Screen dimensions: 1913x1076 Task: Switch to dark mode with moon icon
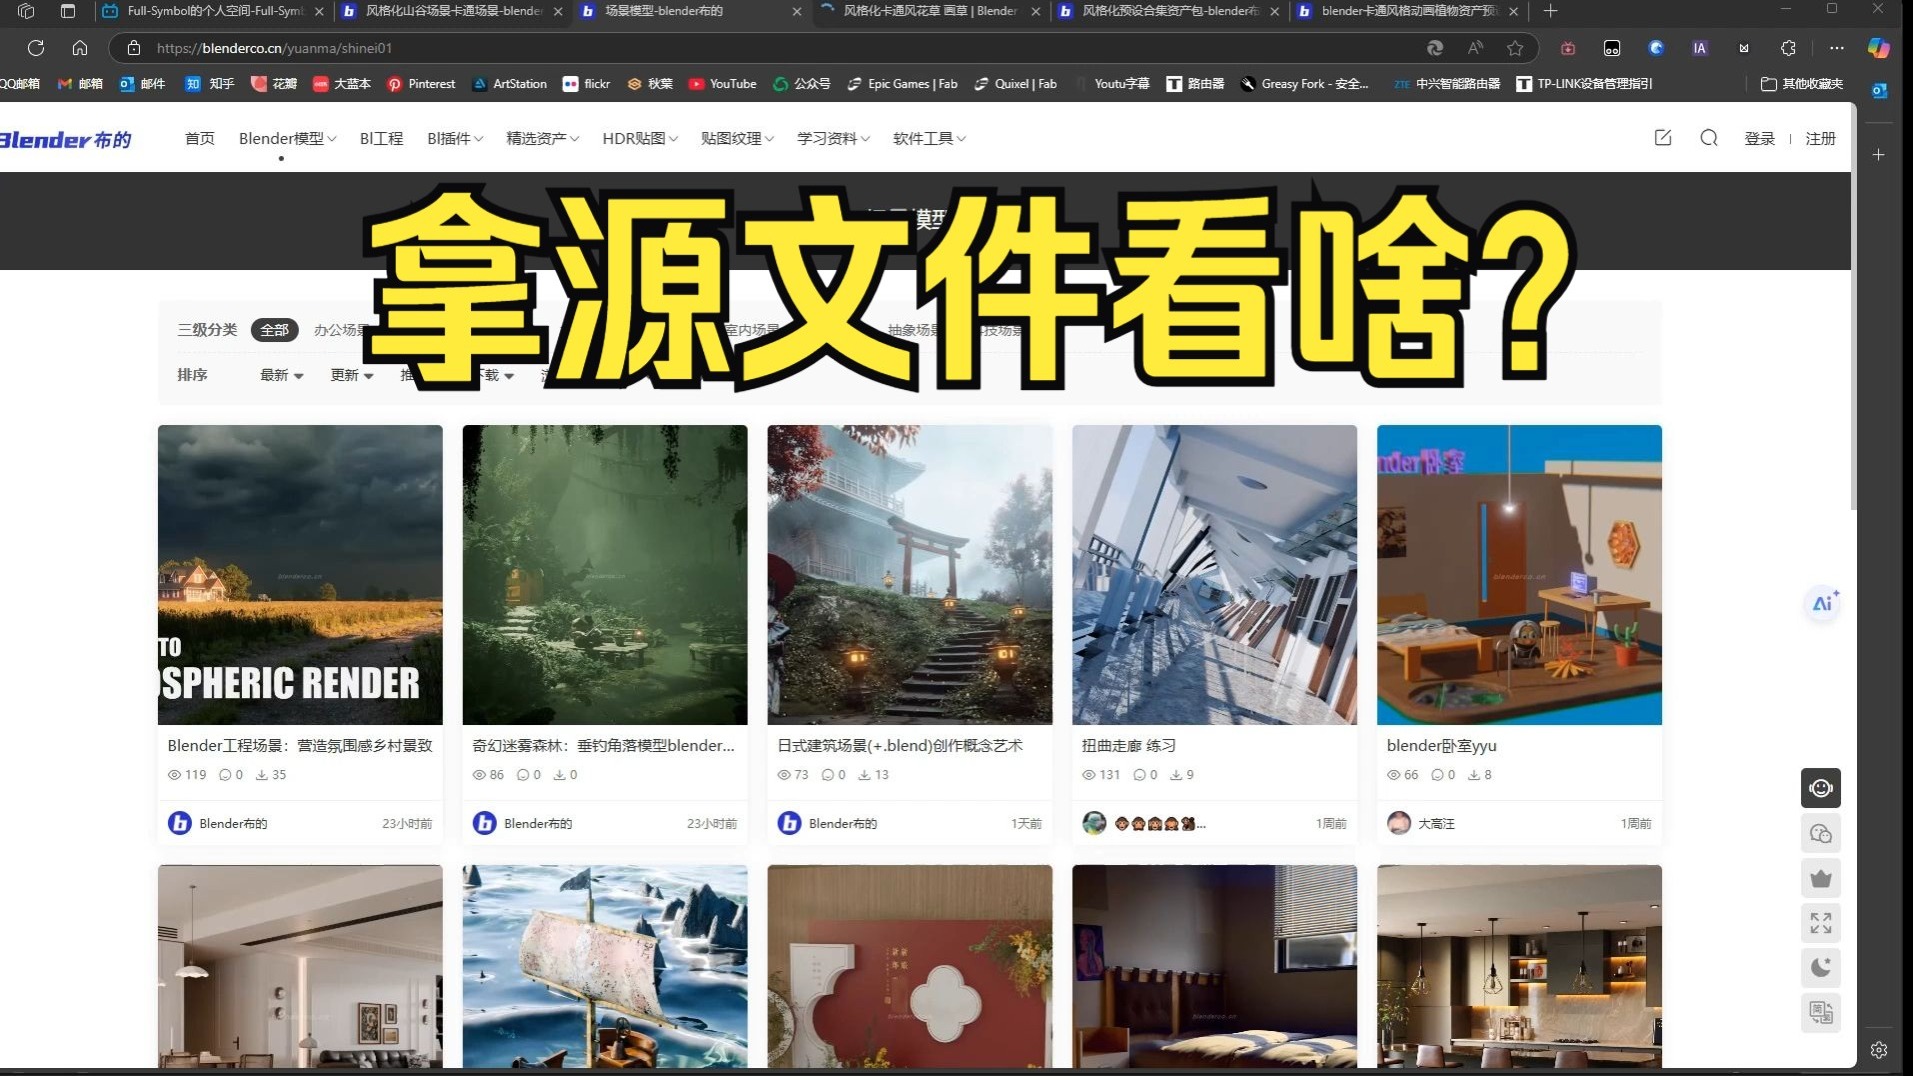coord(1821,967)
